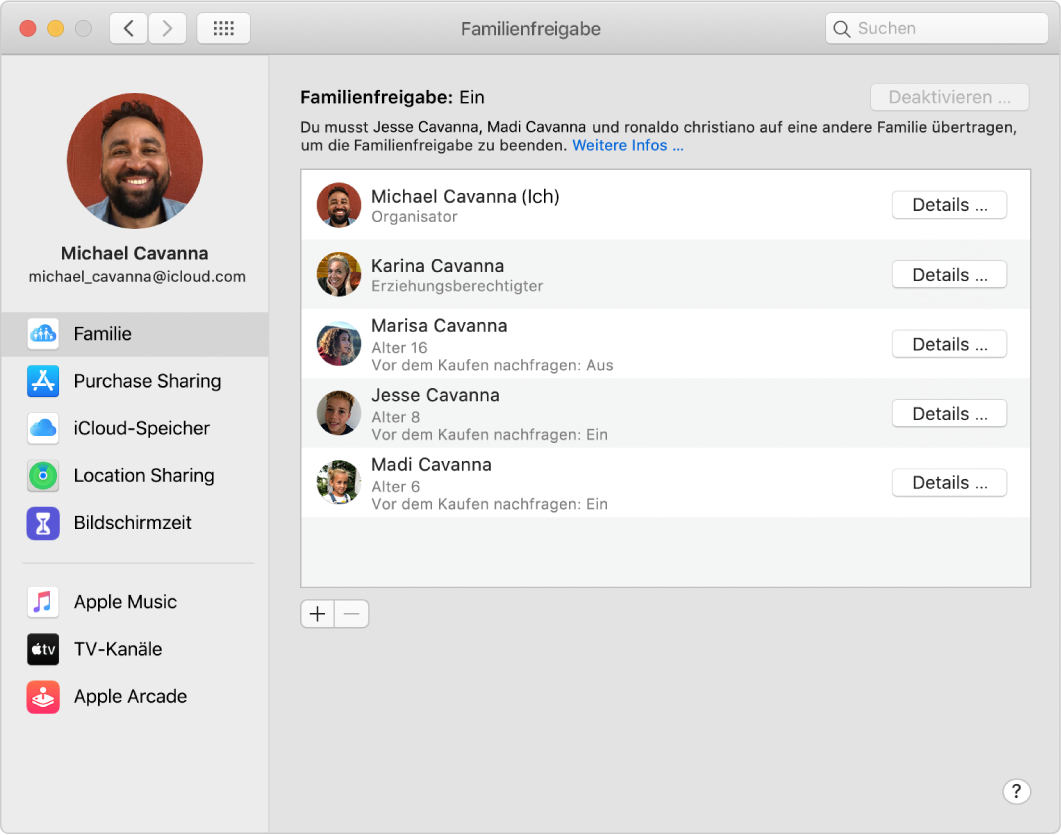Click 'Vor dem Kaufen nachfragen: Aus' text
Image resolution: width=1061 pixels, height=835 pixels.
492,365
